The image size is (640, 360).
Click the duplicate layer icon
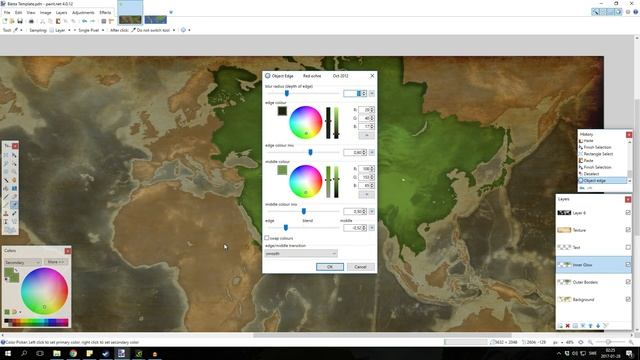pos(575,325)
